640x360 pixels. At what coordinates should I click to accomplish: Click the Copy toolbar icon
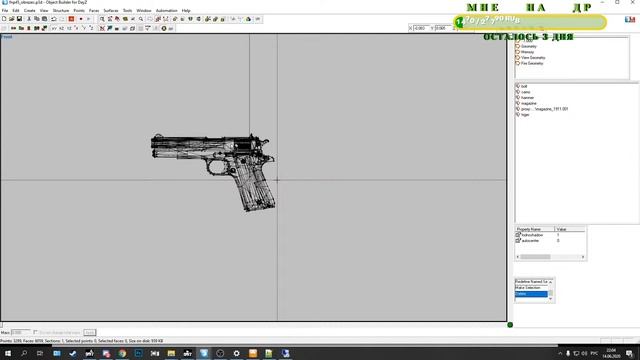[37, 19]
